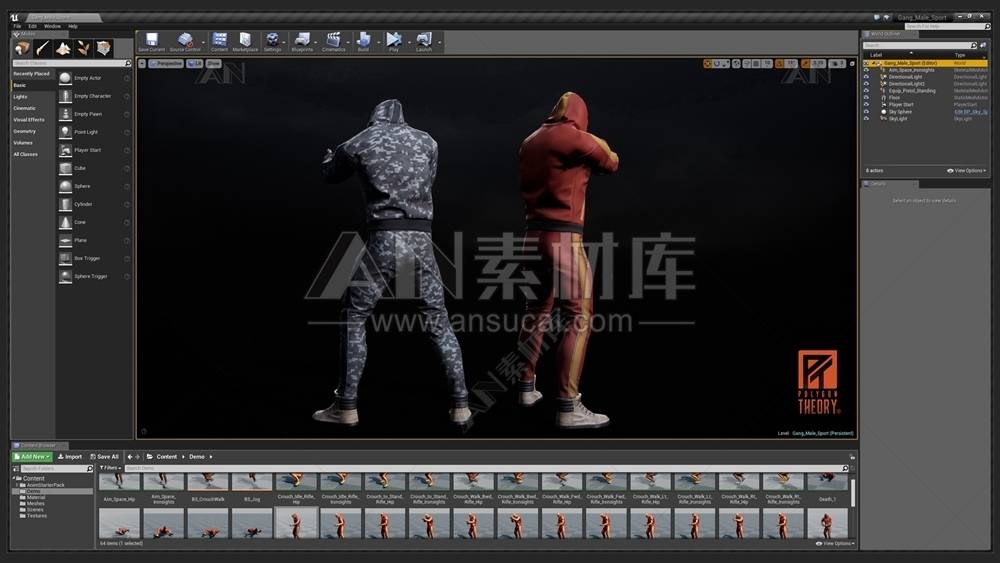Toggle visibility of DirectionalLight2 actor

tap(866, 84)
